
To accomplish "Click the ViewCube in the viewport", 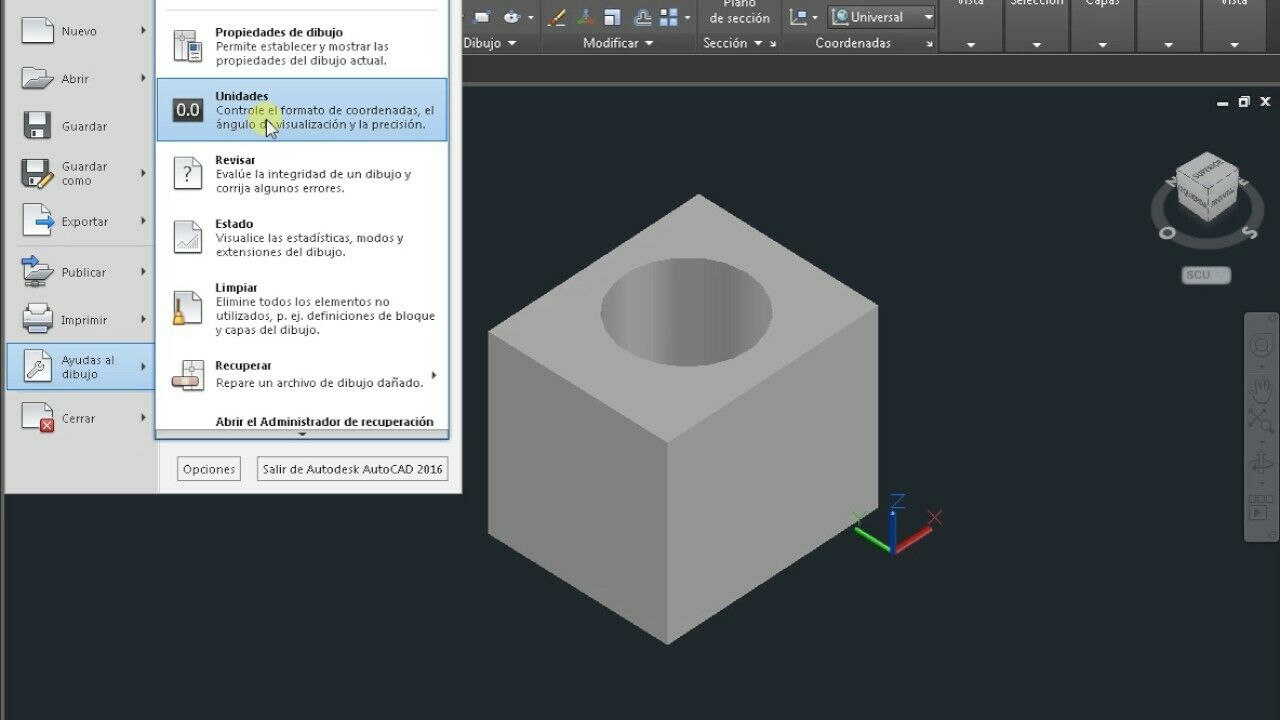I will 1206,187.
